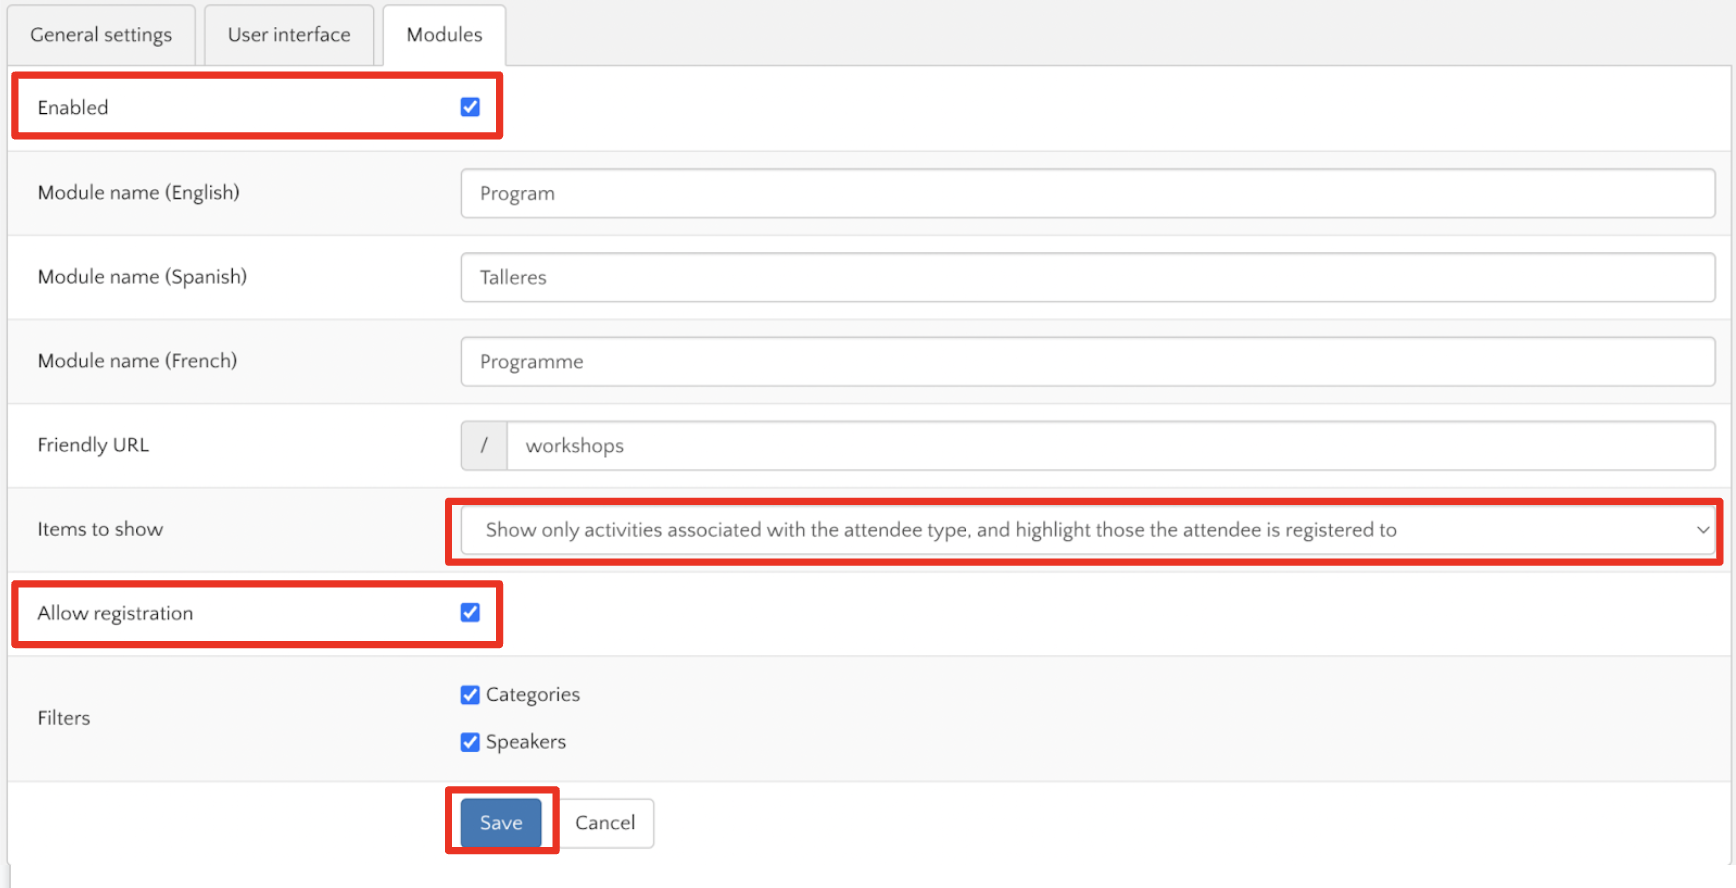
Task: Click the slash prefix before the Friendly URL
Action: [484, 446]
